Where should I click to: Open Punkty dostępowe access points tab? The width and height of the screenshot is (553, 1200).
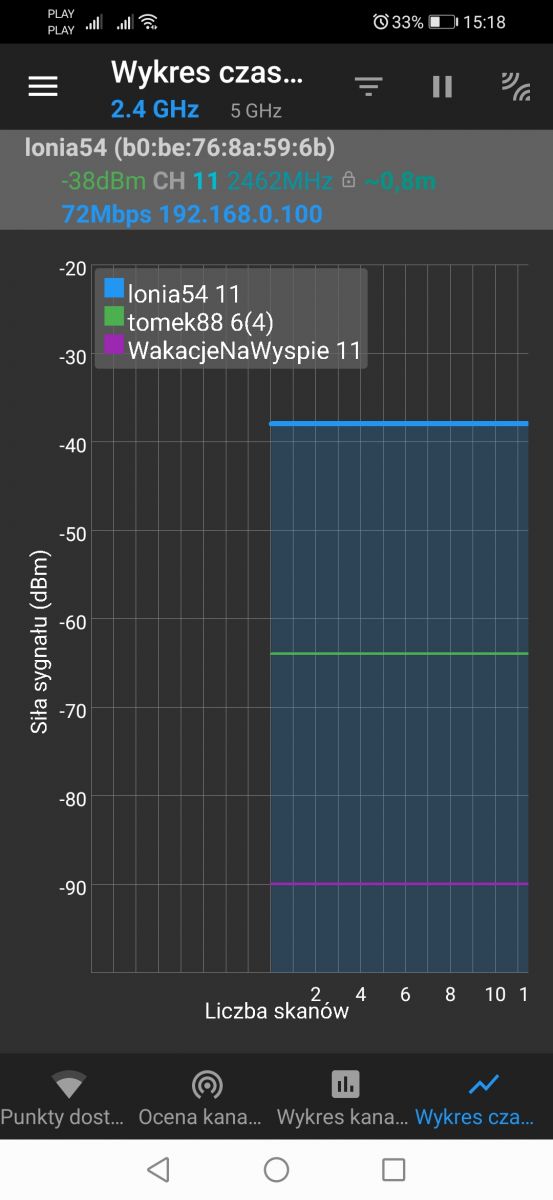click(69, 1097)
